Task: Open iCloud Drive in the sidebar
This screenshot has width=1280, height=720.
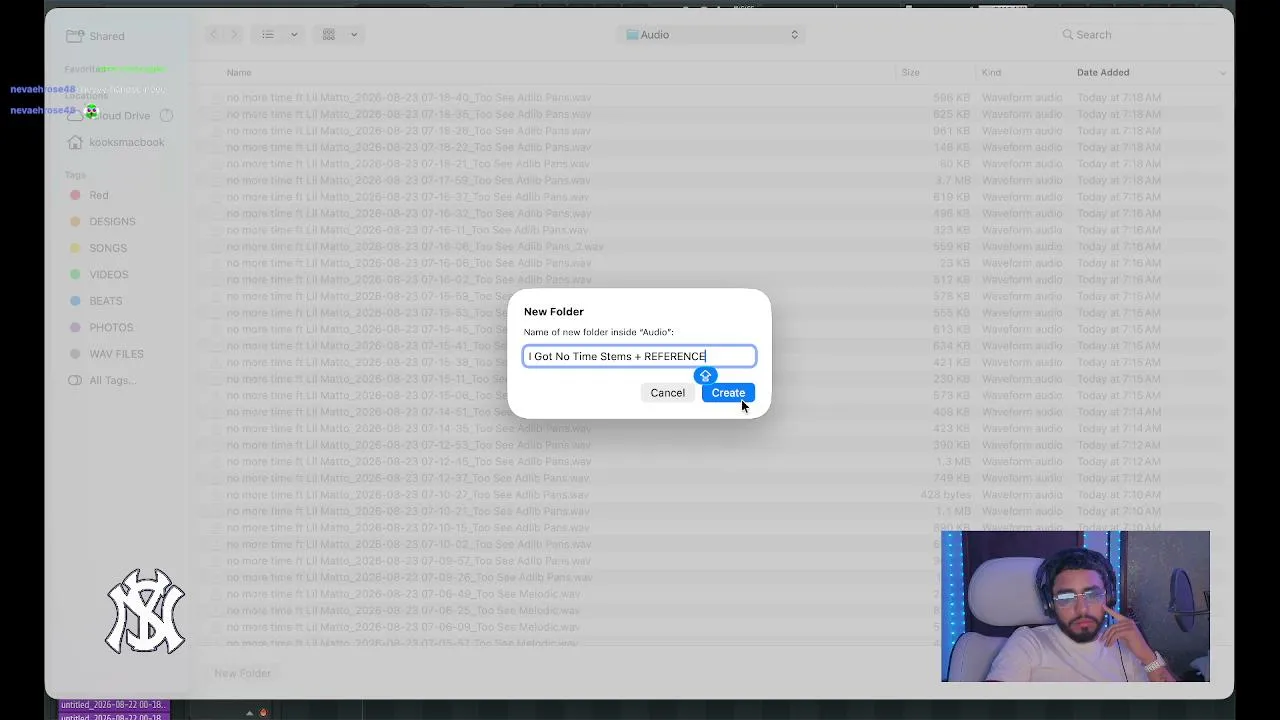Action: [x=109, y=116]
